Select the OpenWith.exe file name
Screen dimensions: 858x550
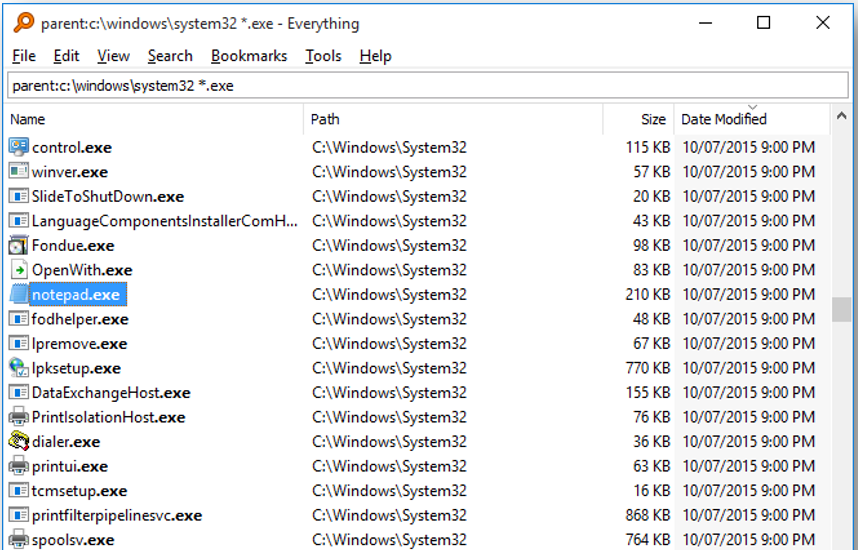click(x=82, y=270)
